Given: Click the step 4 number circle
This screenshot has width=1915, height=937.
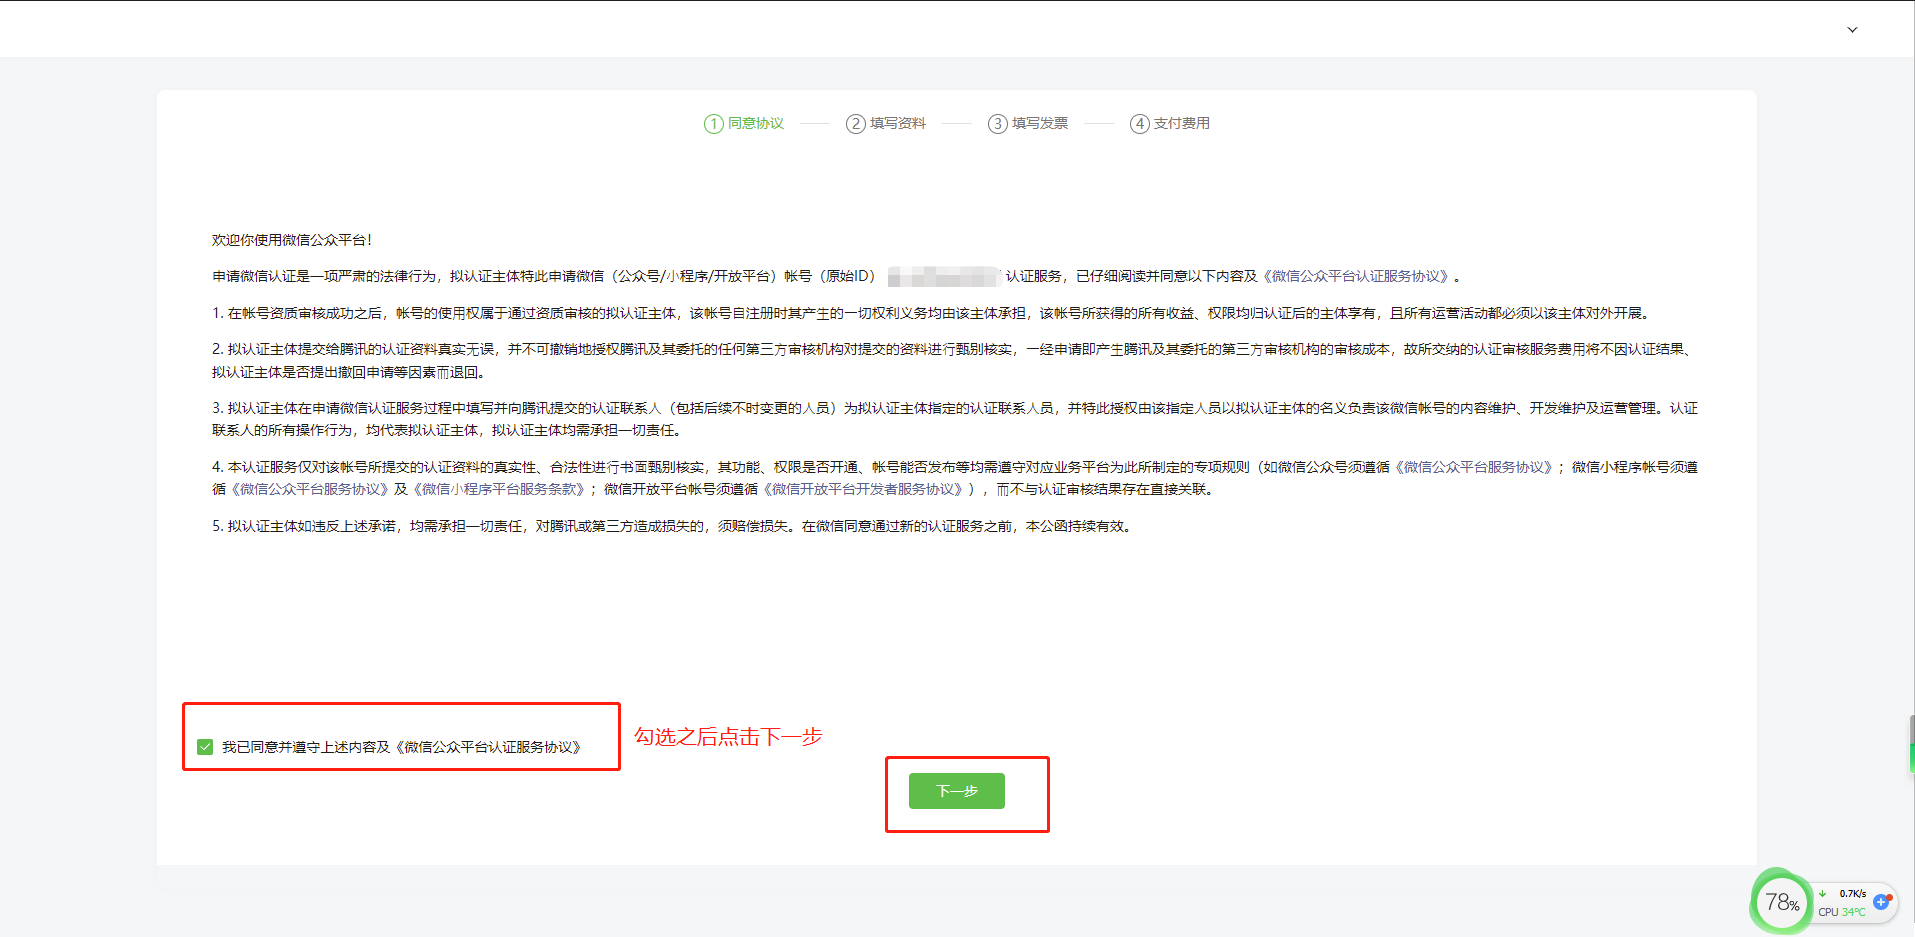Looking at the screenshot, I should (x=1139, y=124).
